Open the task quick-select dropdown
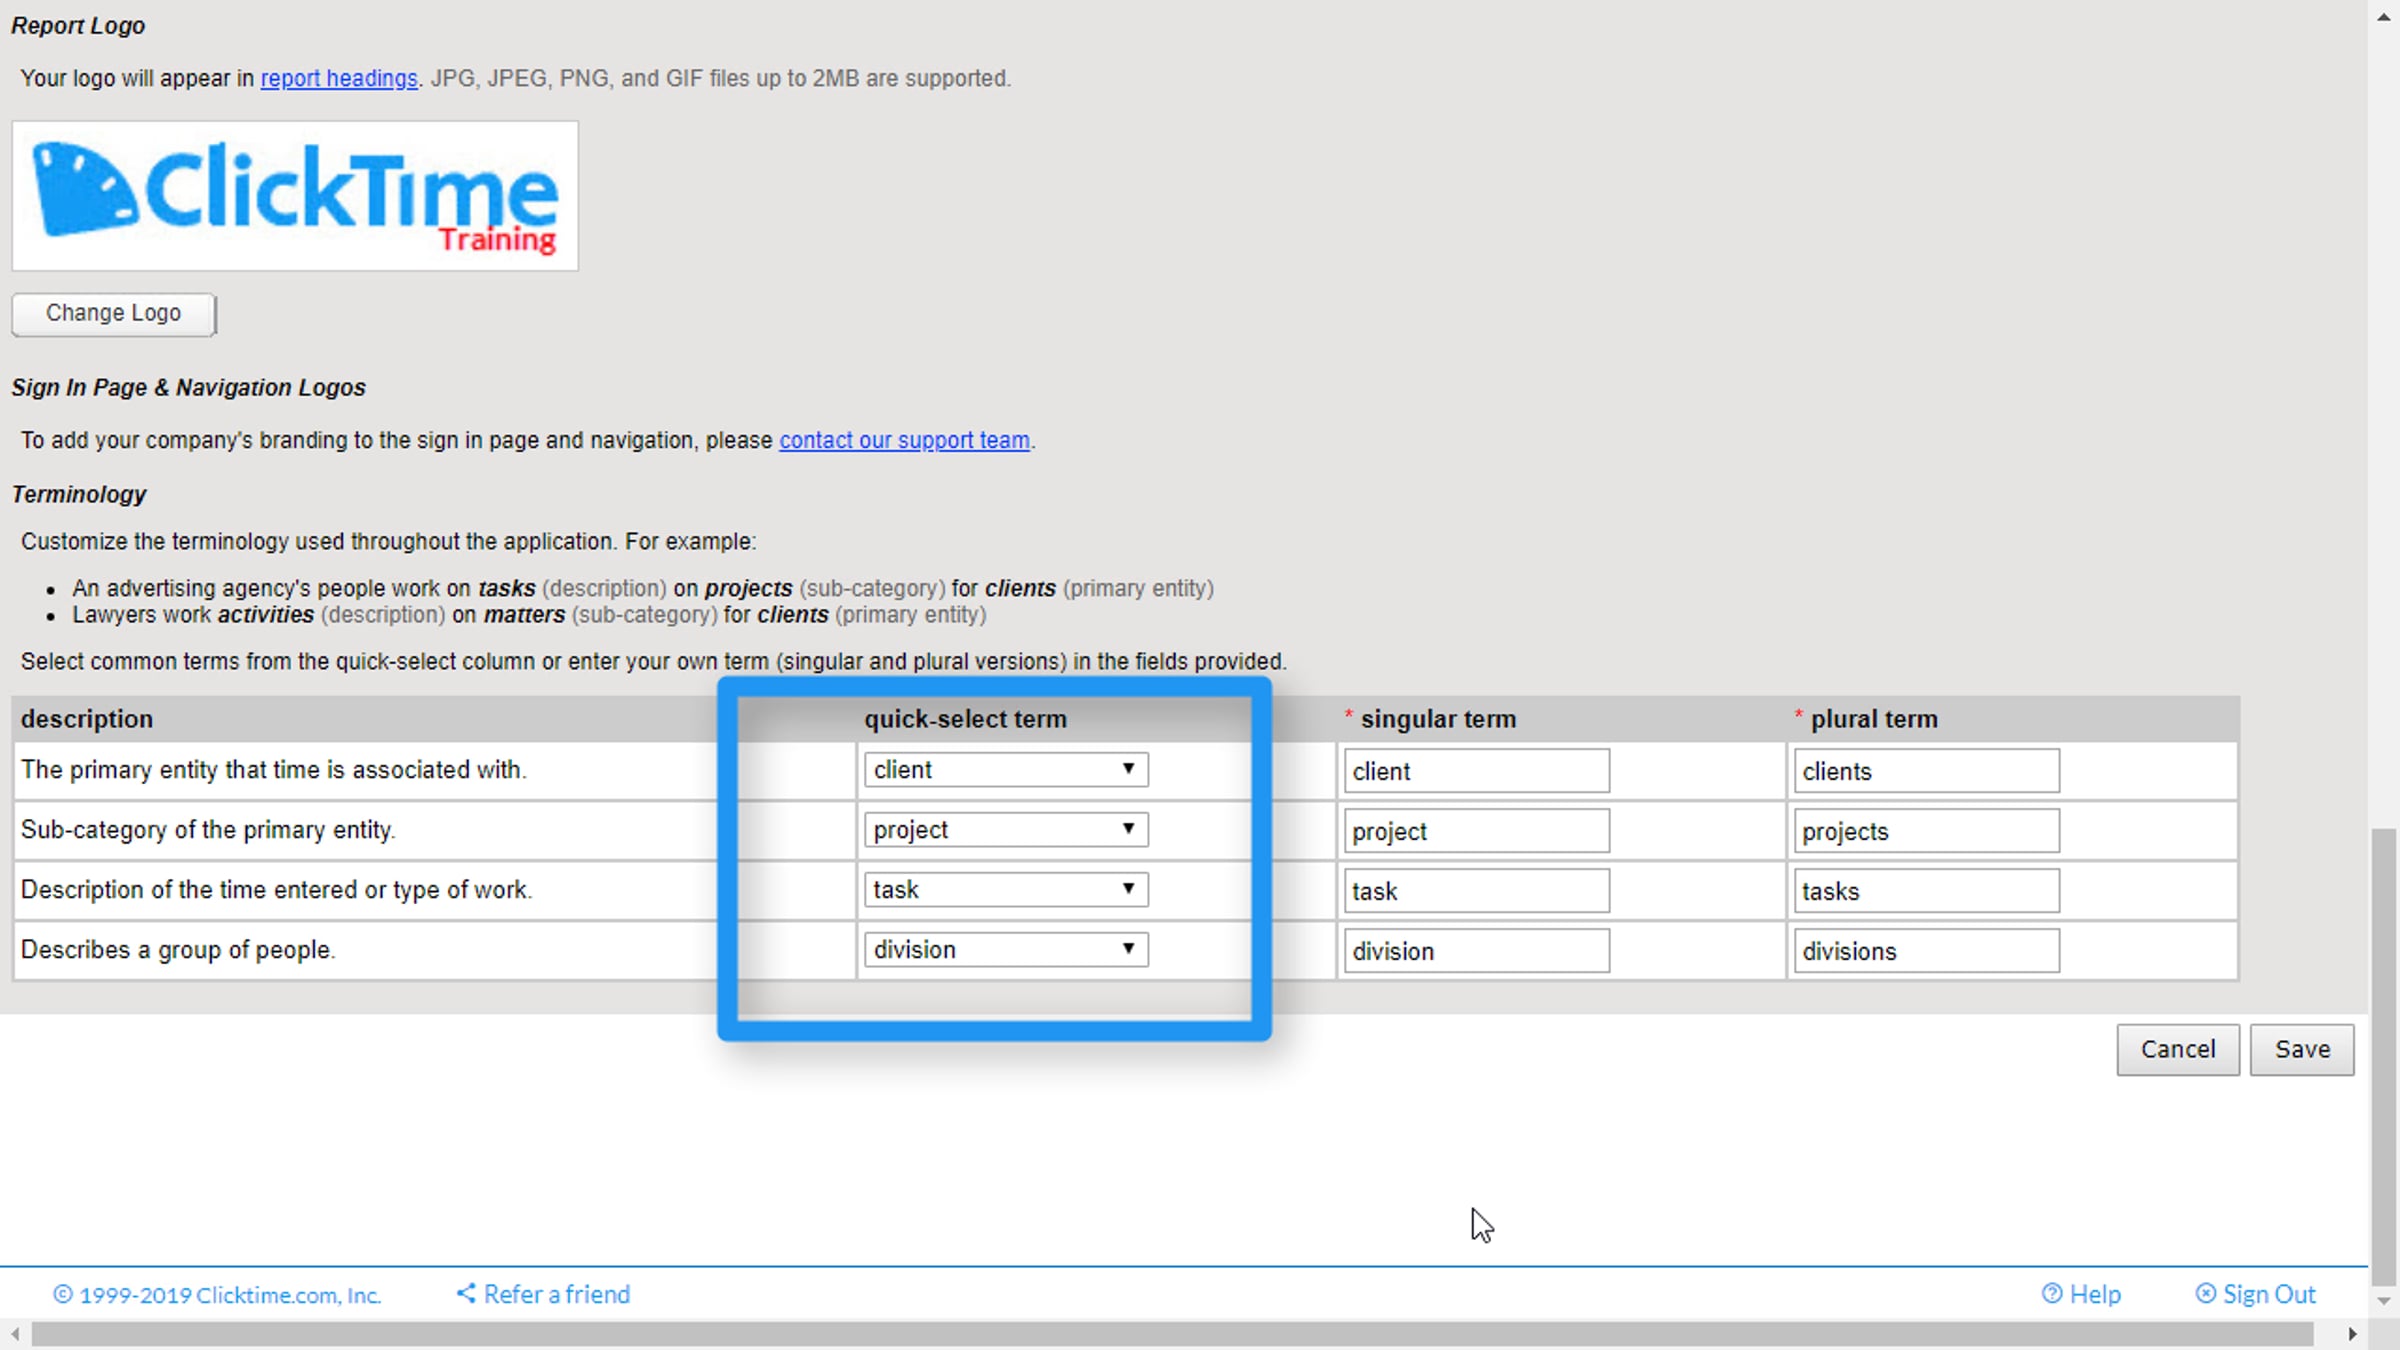2400x1350 pixels. point(1005,890)
